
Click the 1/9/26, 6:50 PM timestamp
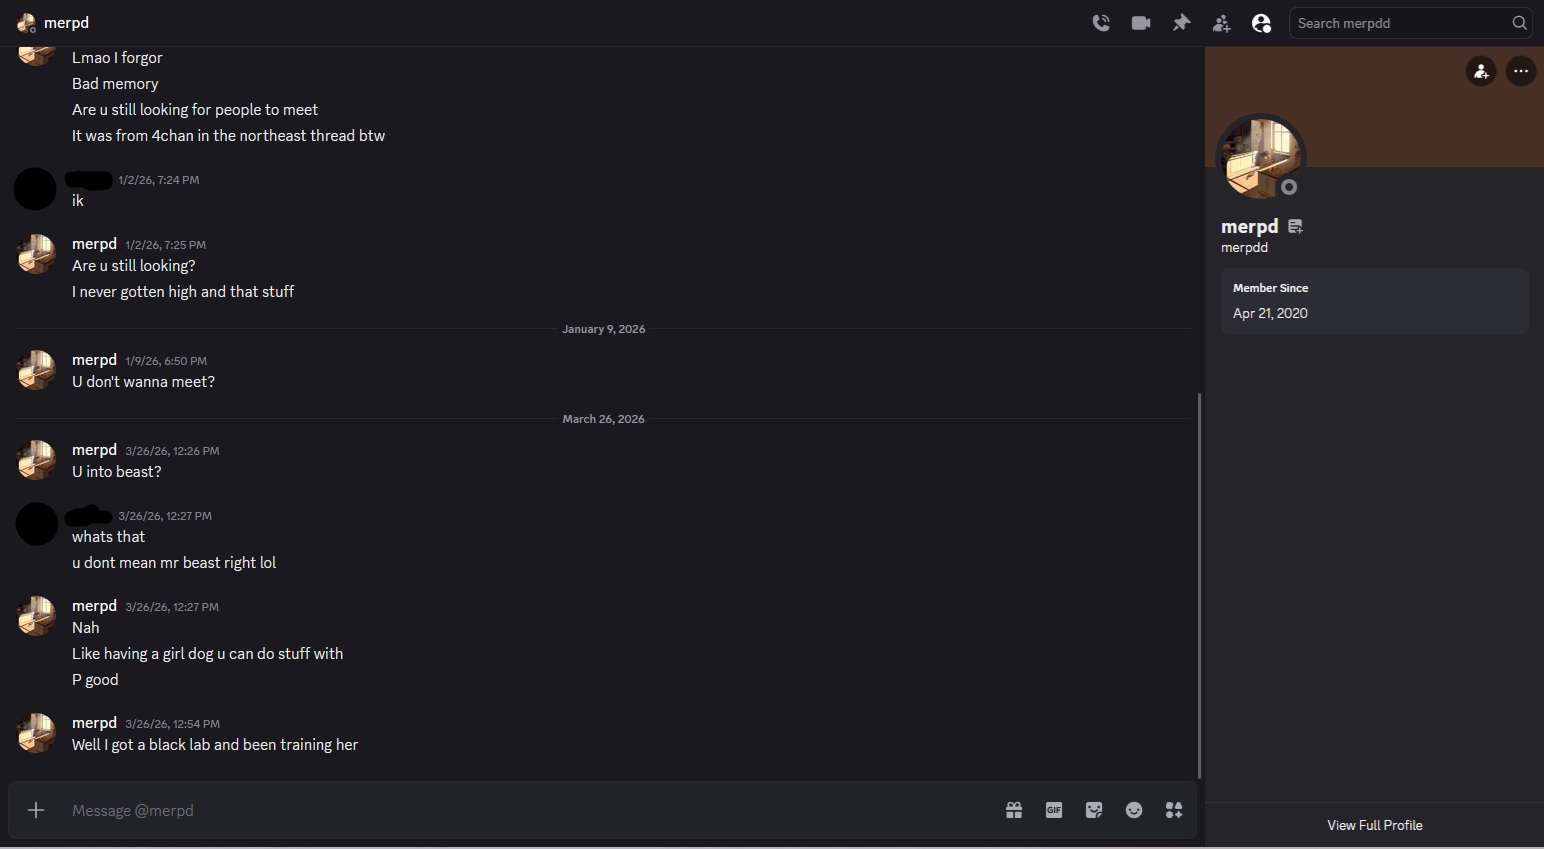[x=166, y=361]
